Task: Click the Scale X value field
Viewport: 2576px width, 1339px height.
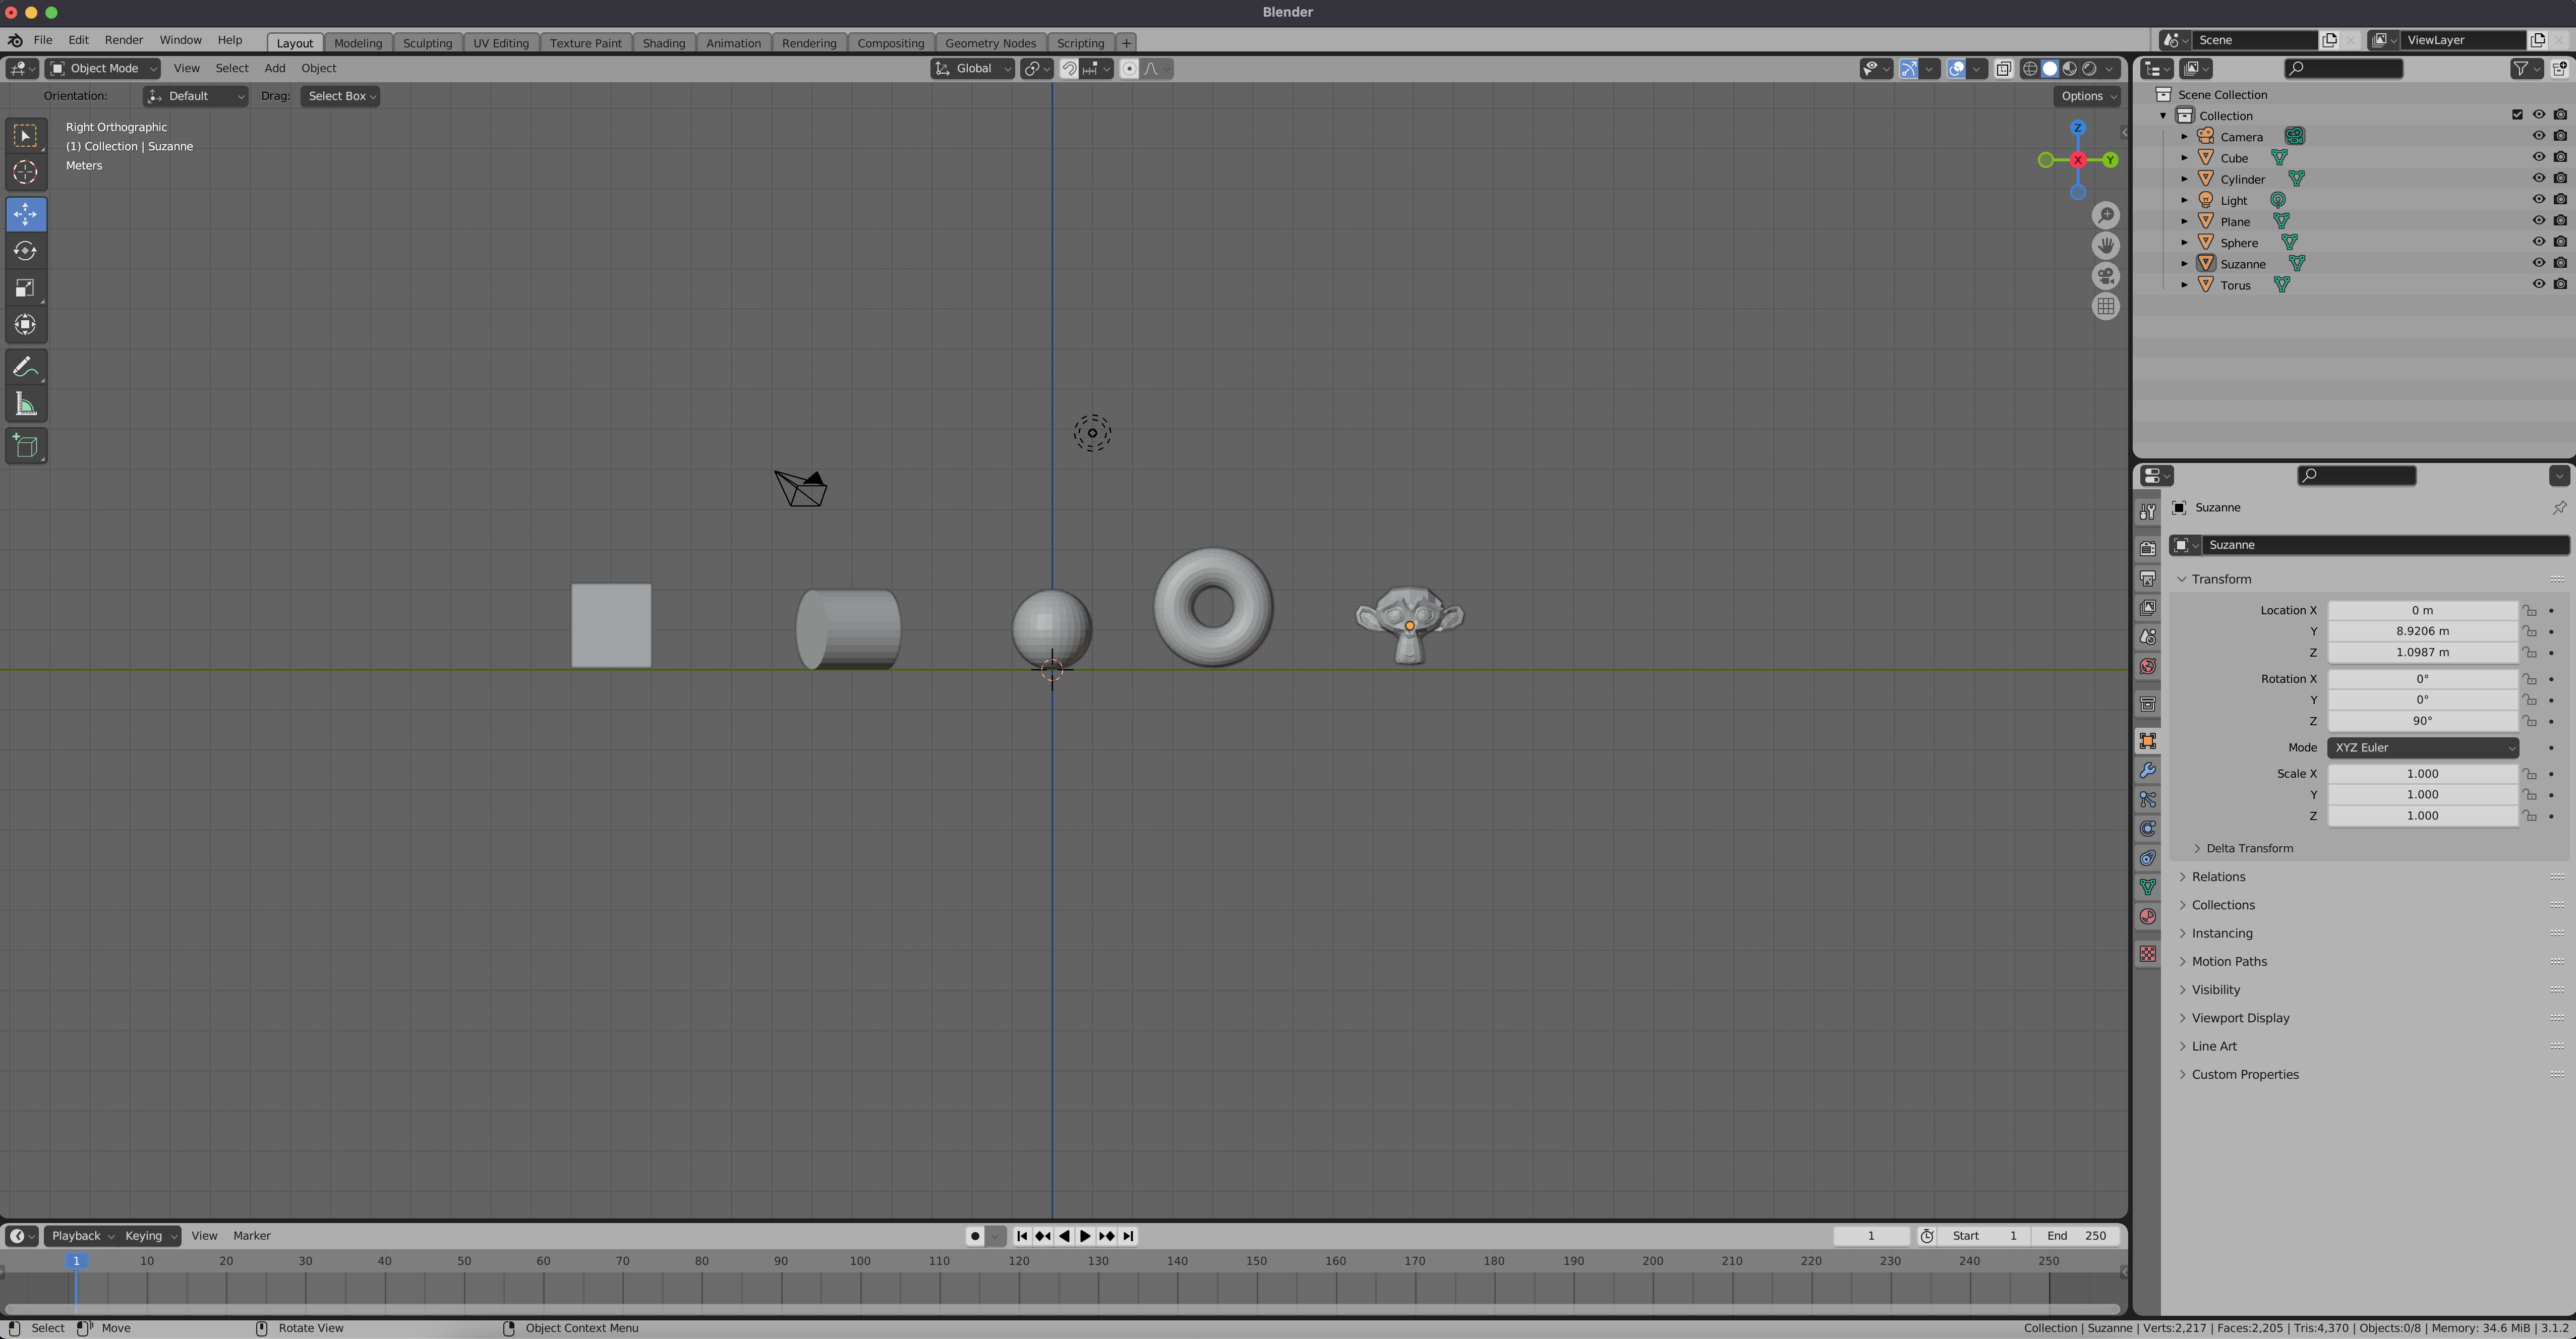Action: click(x=2422, y=774)
